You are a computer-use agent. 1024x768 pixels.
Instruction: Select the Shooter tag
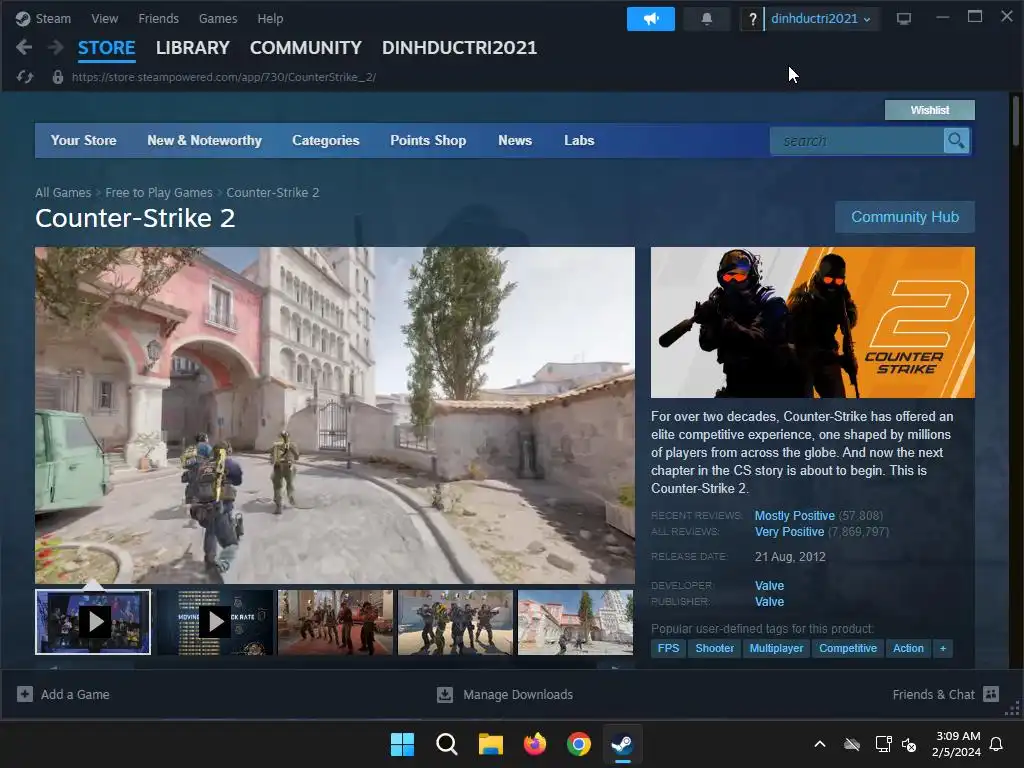pos(714,648)
